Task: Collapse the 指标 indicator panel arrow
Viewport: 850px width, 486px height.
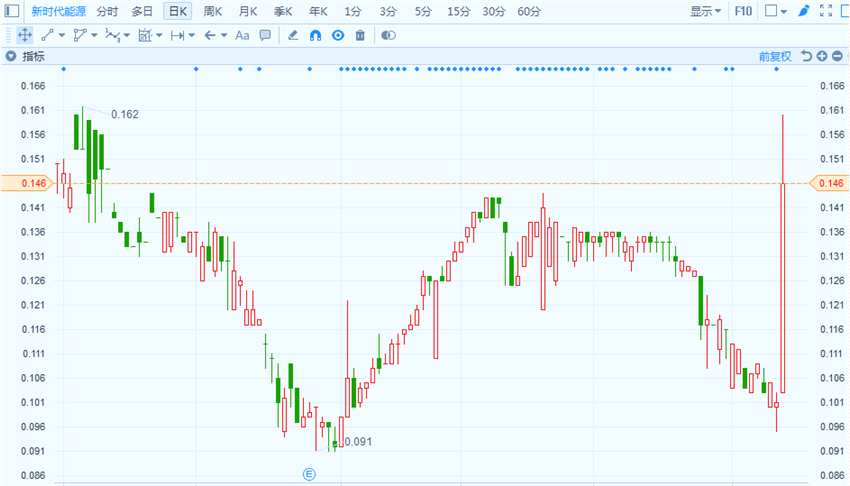Action: point(10,56)
